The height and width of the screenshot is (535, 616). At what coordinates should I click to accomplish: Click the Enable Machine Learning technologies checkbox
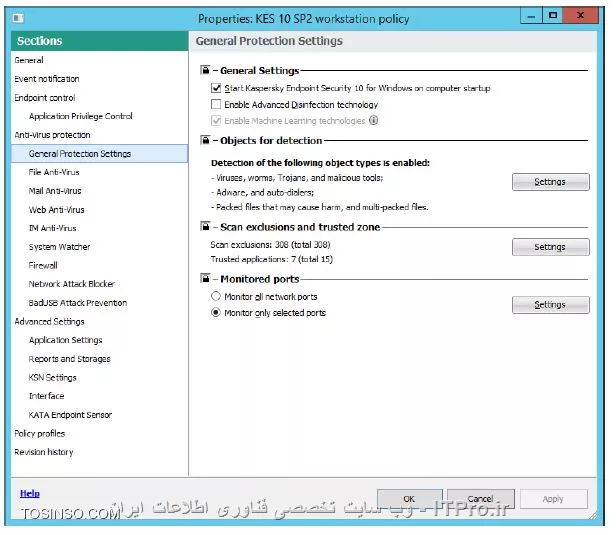(x=216, y=120)
